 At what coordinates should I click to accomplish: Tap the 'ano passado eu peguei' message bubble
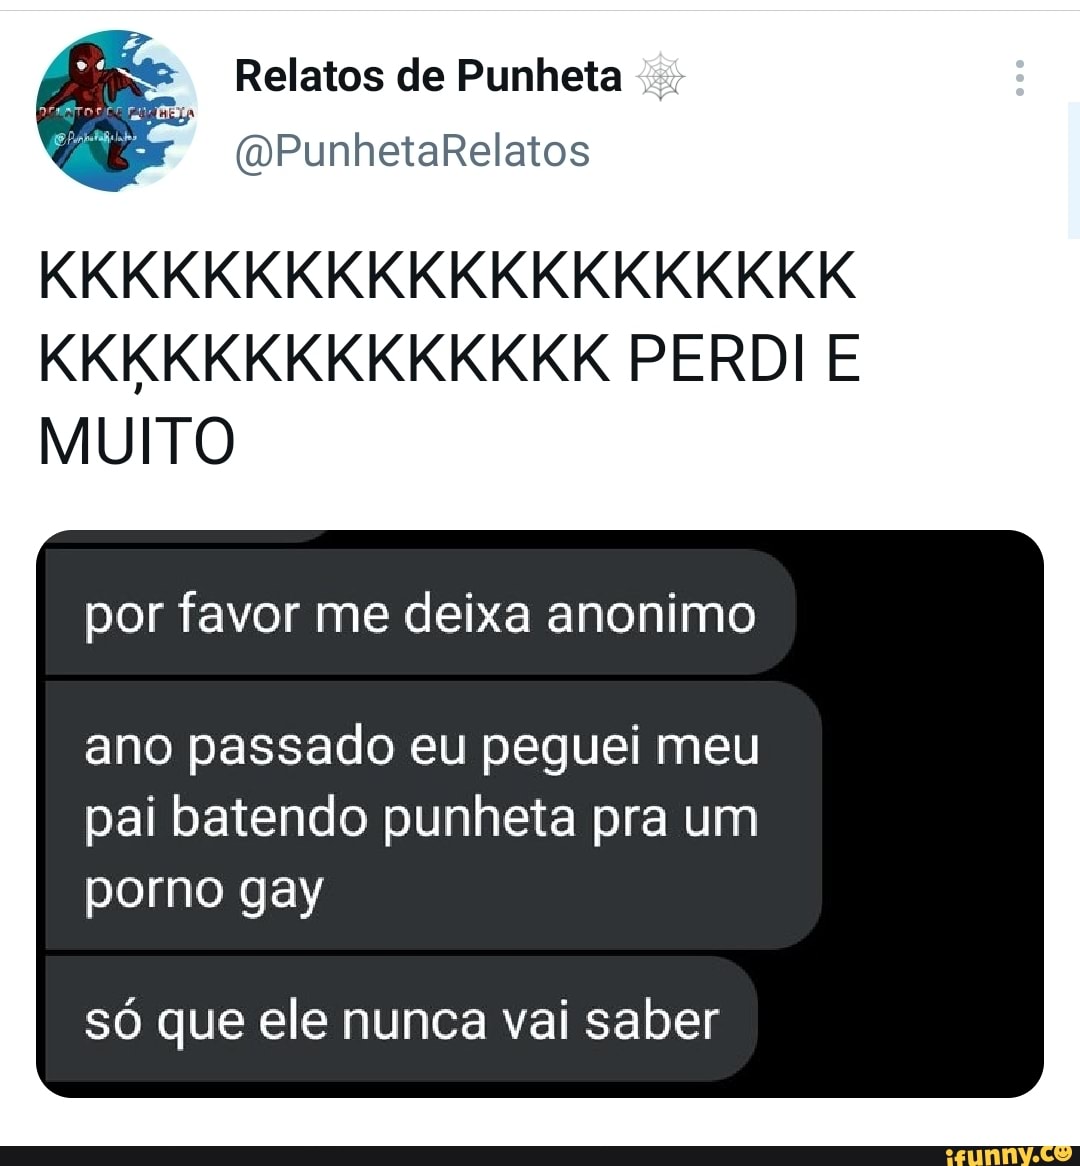coord(433,816)
